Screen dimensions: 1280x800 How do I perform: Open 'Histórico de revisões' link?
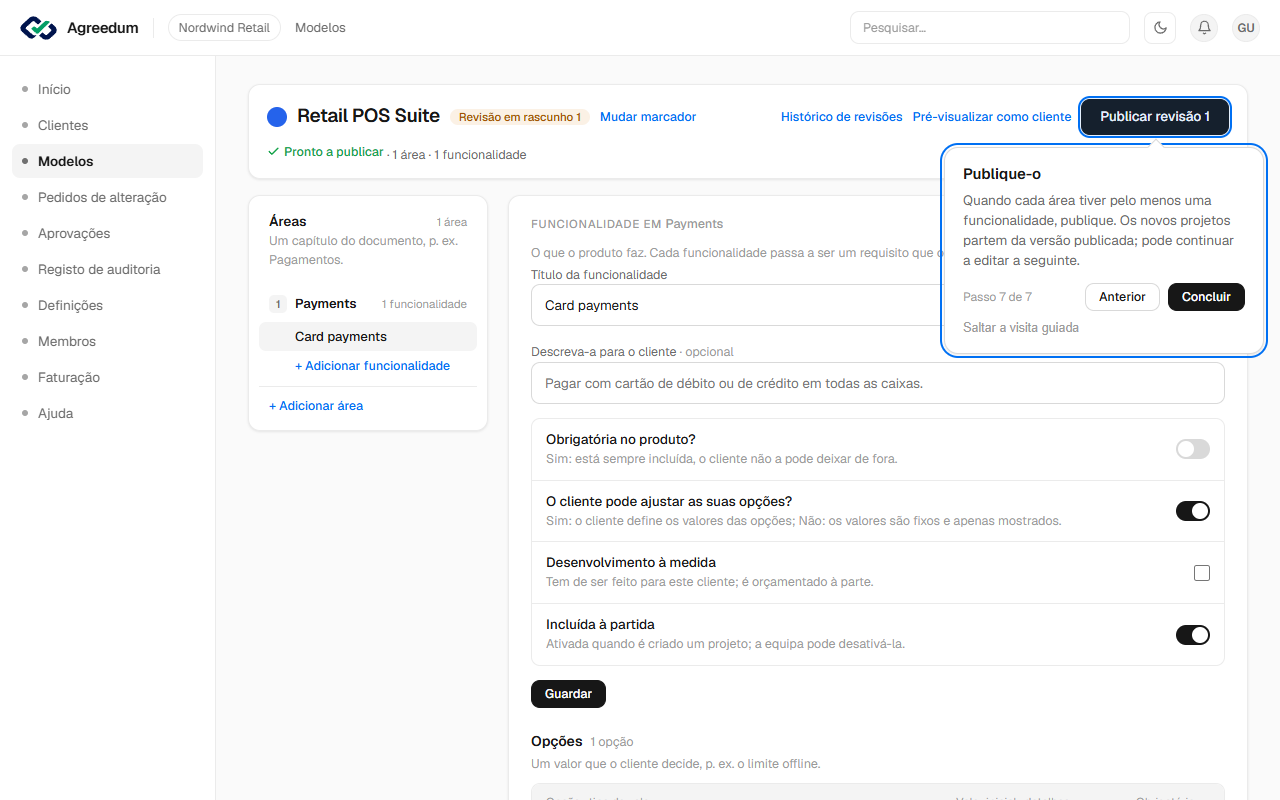click(842, 117)
